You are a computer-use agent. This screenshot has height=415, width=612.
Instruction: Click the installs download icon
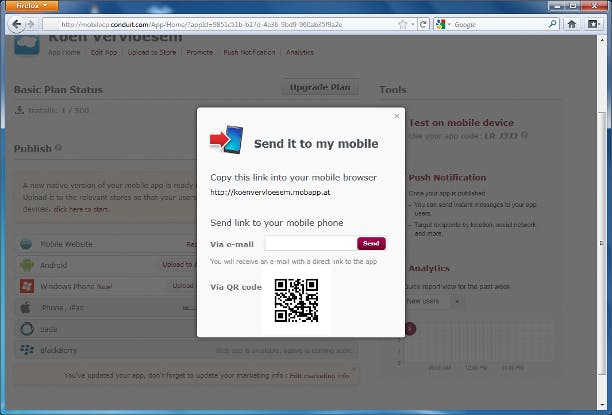click(x=19, y=110)
